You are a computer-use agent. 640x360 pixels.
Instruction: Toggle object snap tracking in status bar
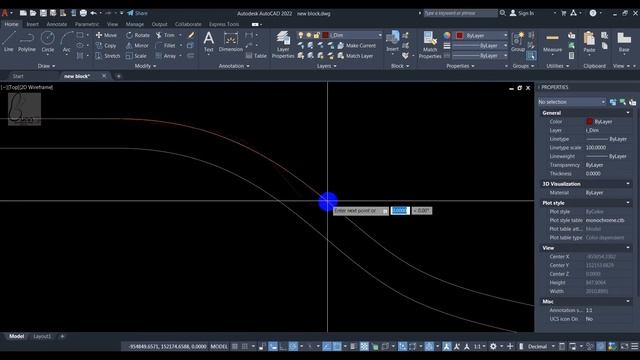(x=327, y=347)
